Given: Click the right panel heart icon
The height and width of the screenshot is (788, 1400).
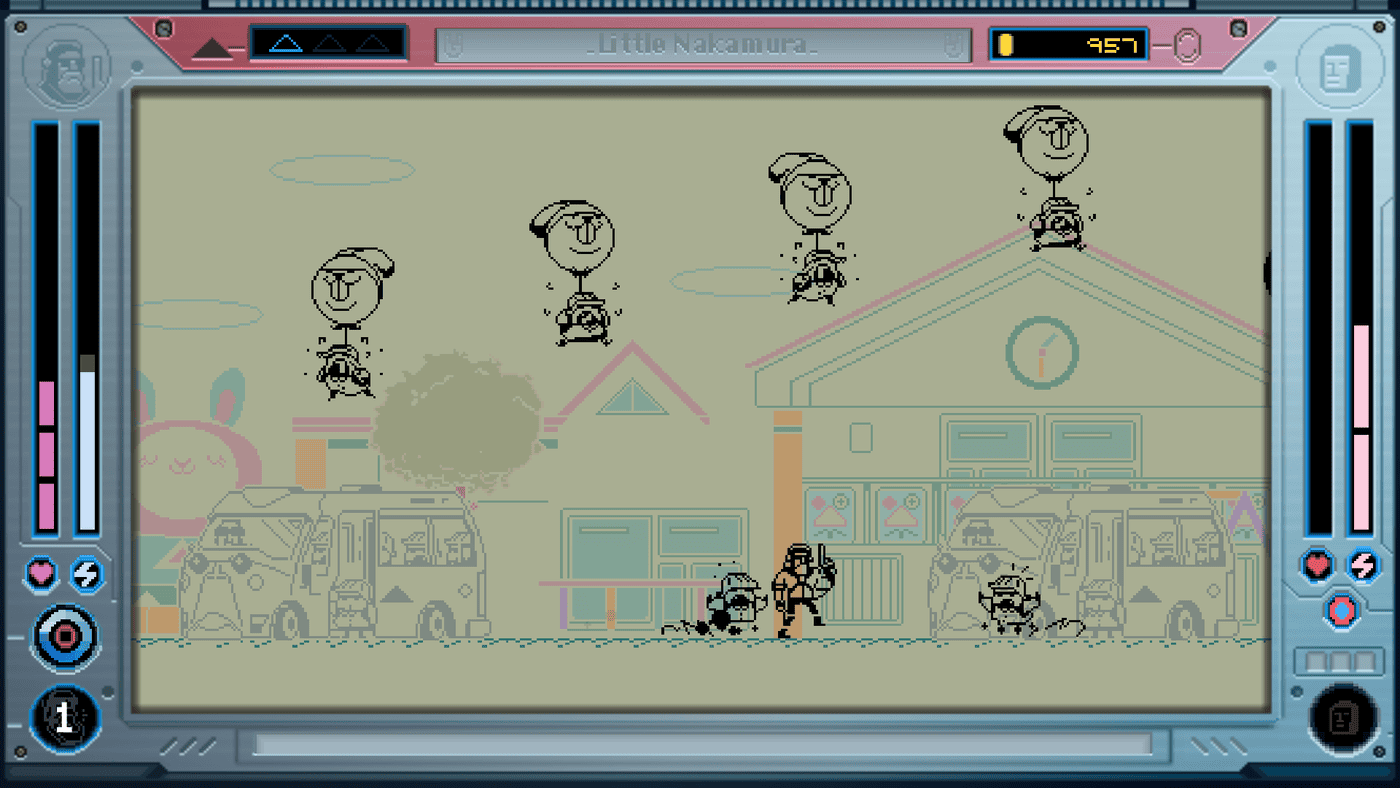Looking at the screenshot, I should click(1318, 565).
